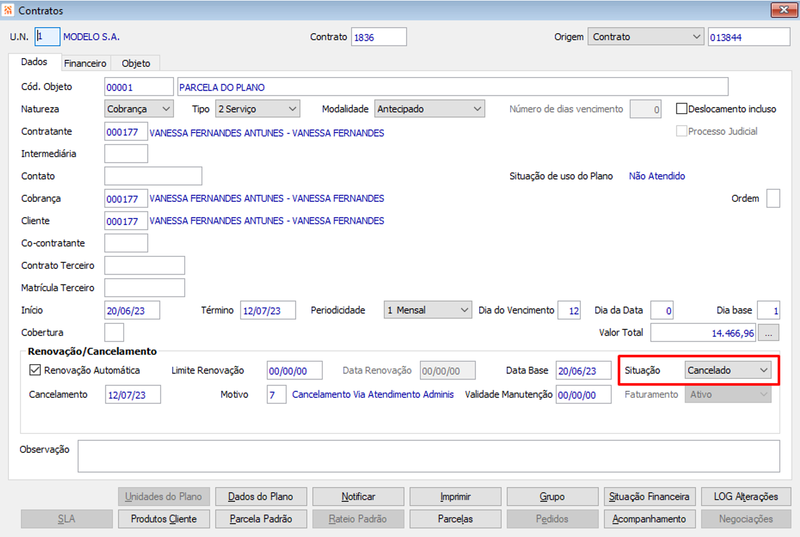Image resolution: width=800 pixels, height=537 pixels.
Task: Click the Cód. Objeto field 00001
Action: point(139,87)
